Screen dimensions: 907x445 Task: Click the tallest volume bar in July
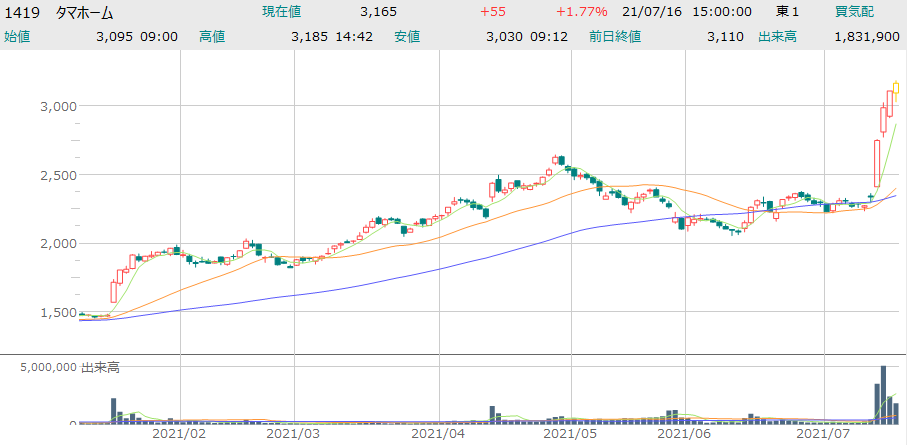click(883, 394)
